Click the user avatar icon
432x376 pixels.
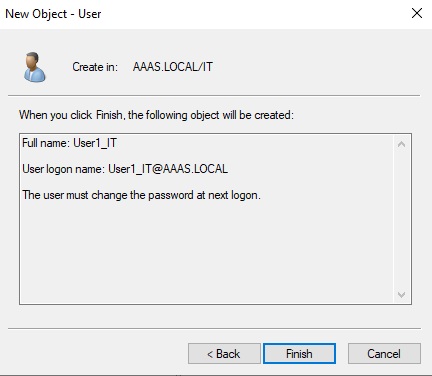coord(35,67)
